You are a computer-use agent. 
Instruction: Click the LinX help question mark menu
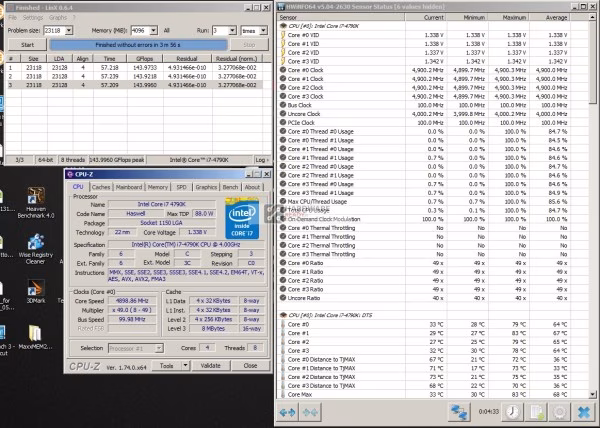(x=74, y=18)
